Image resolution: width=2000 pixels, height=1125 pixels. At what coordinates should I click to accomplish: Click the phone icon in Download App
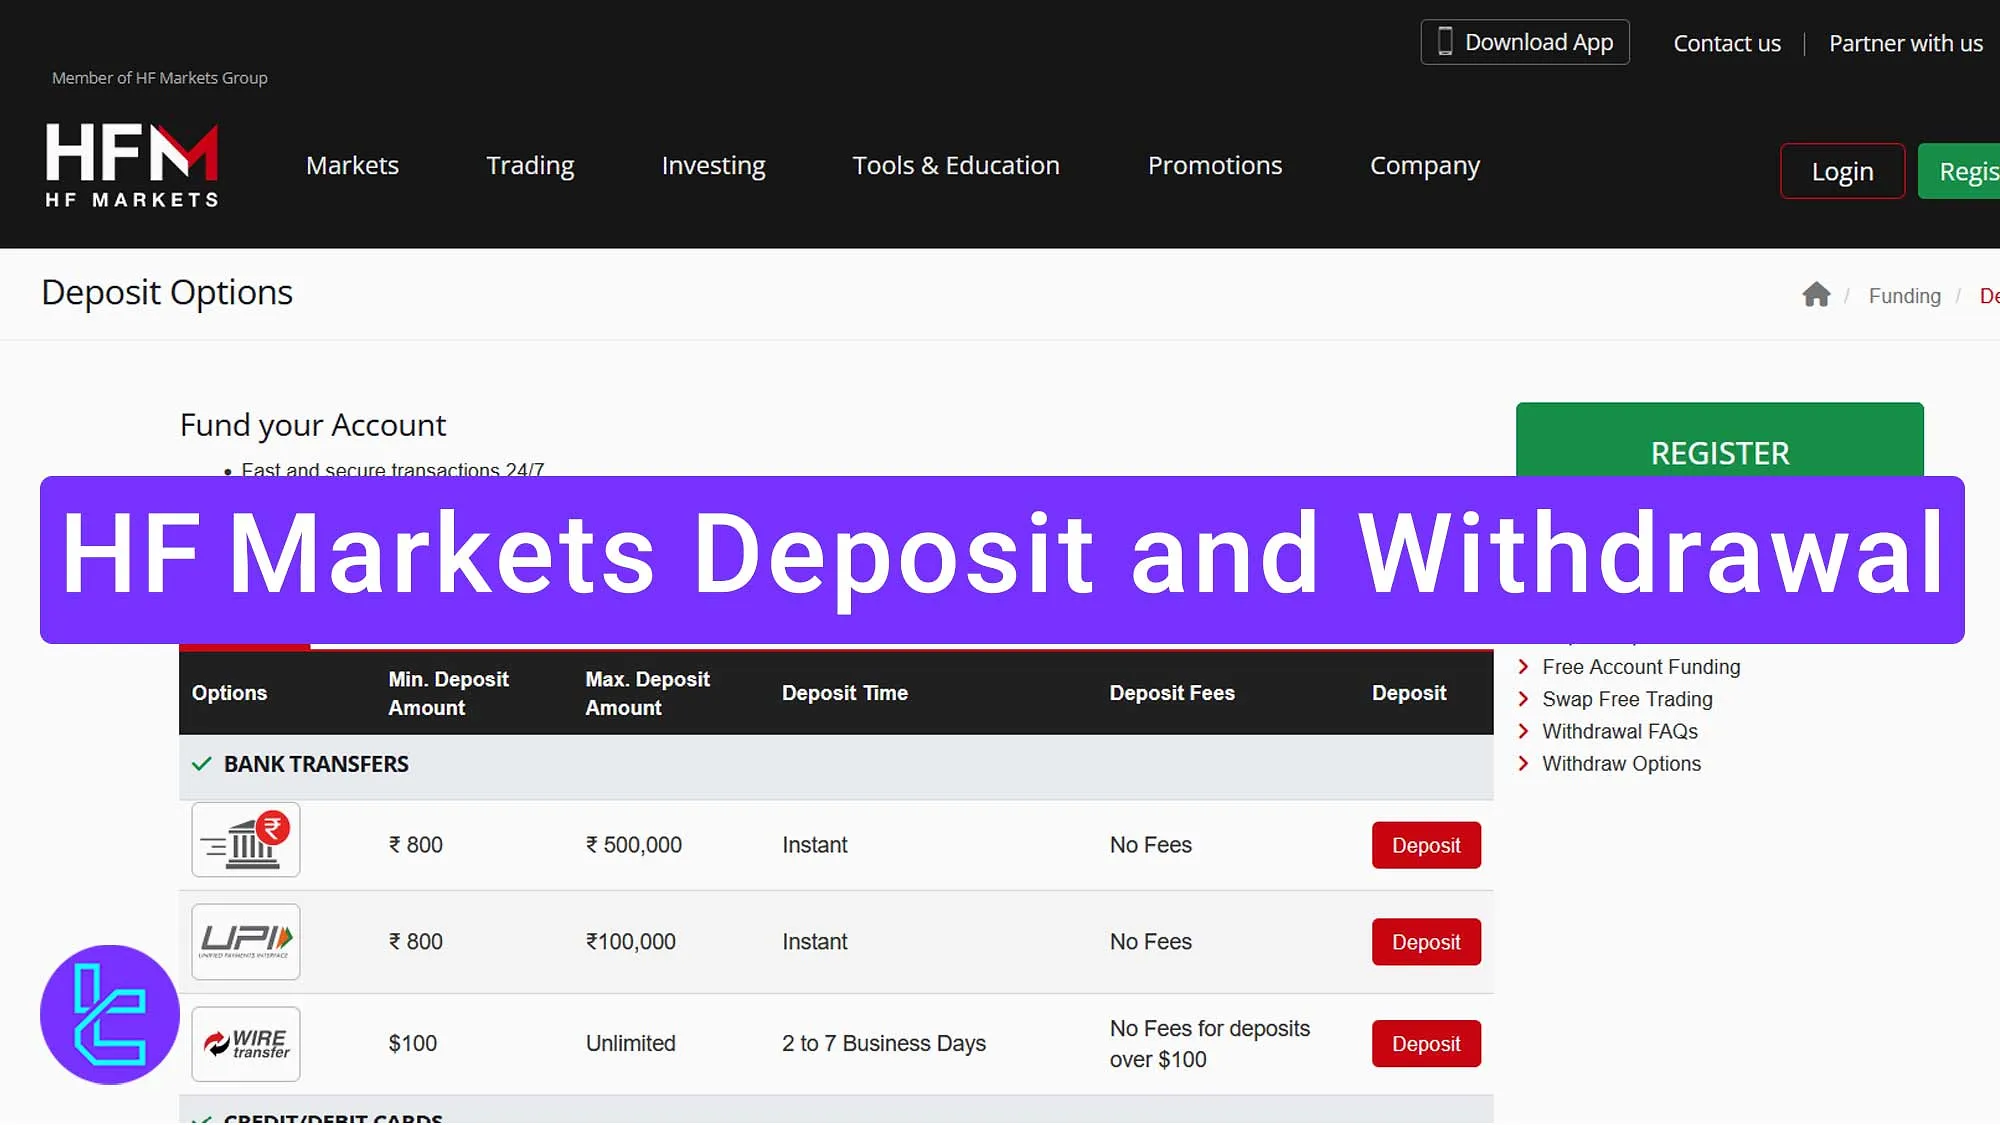tap(1445, 42)
